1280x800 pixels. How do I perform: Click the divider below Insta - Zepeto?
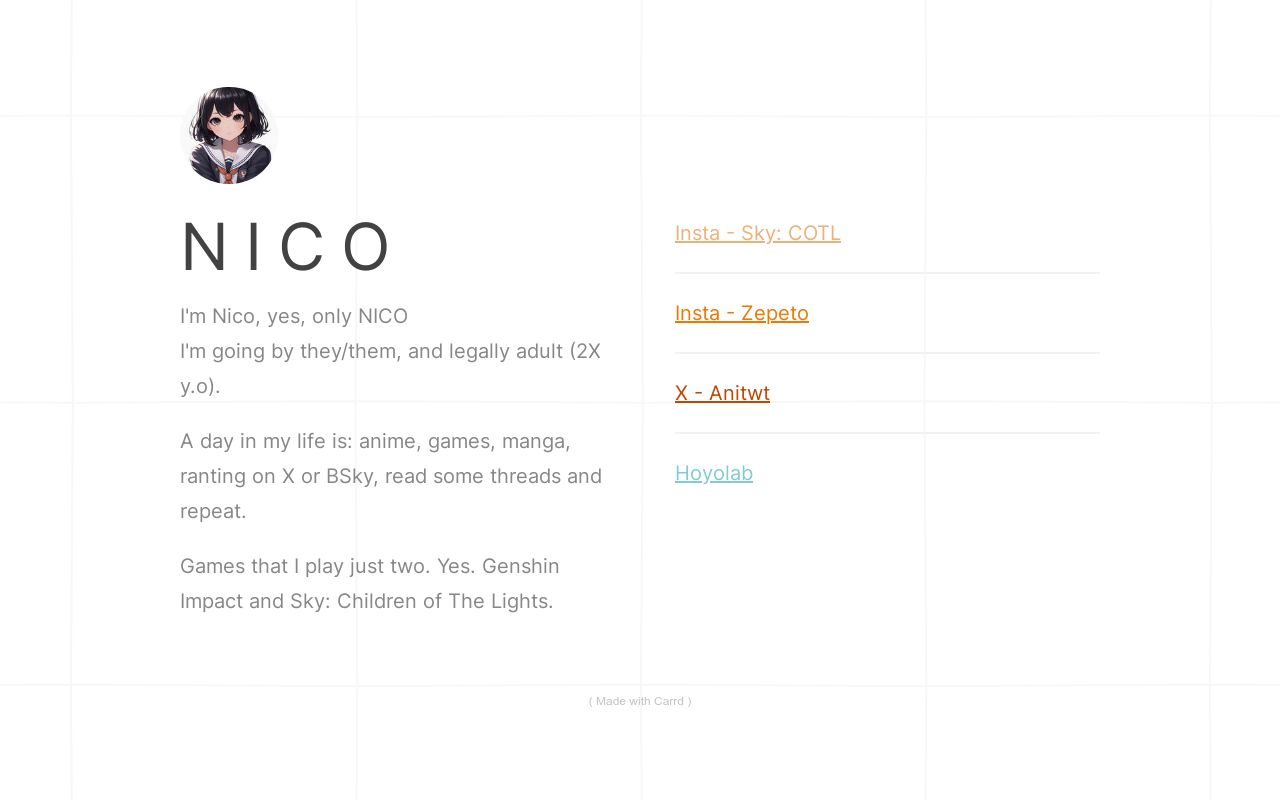tap(887, 353)
